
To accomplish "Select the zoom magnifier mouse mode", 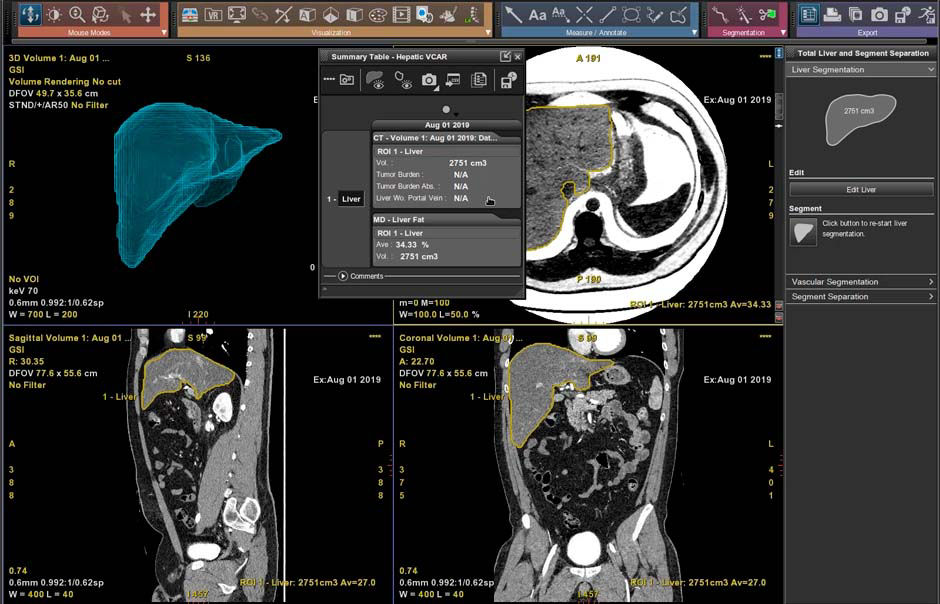I will click(x=77, y=15).
